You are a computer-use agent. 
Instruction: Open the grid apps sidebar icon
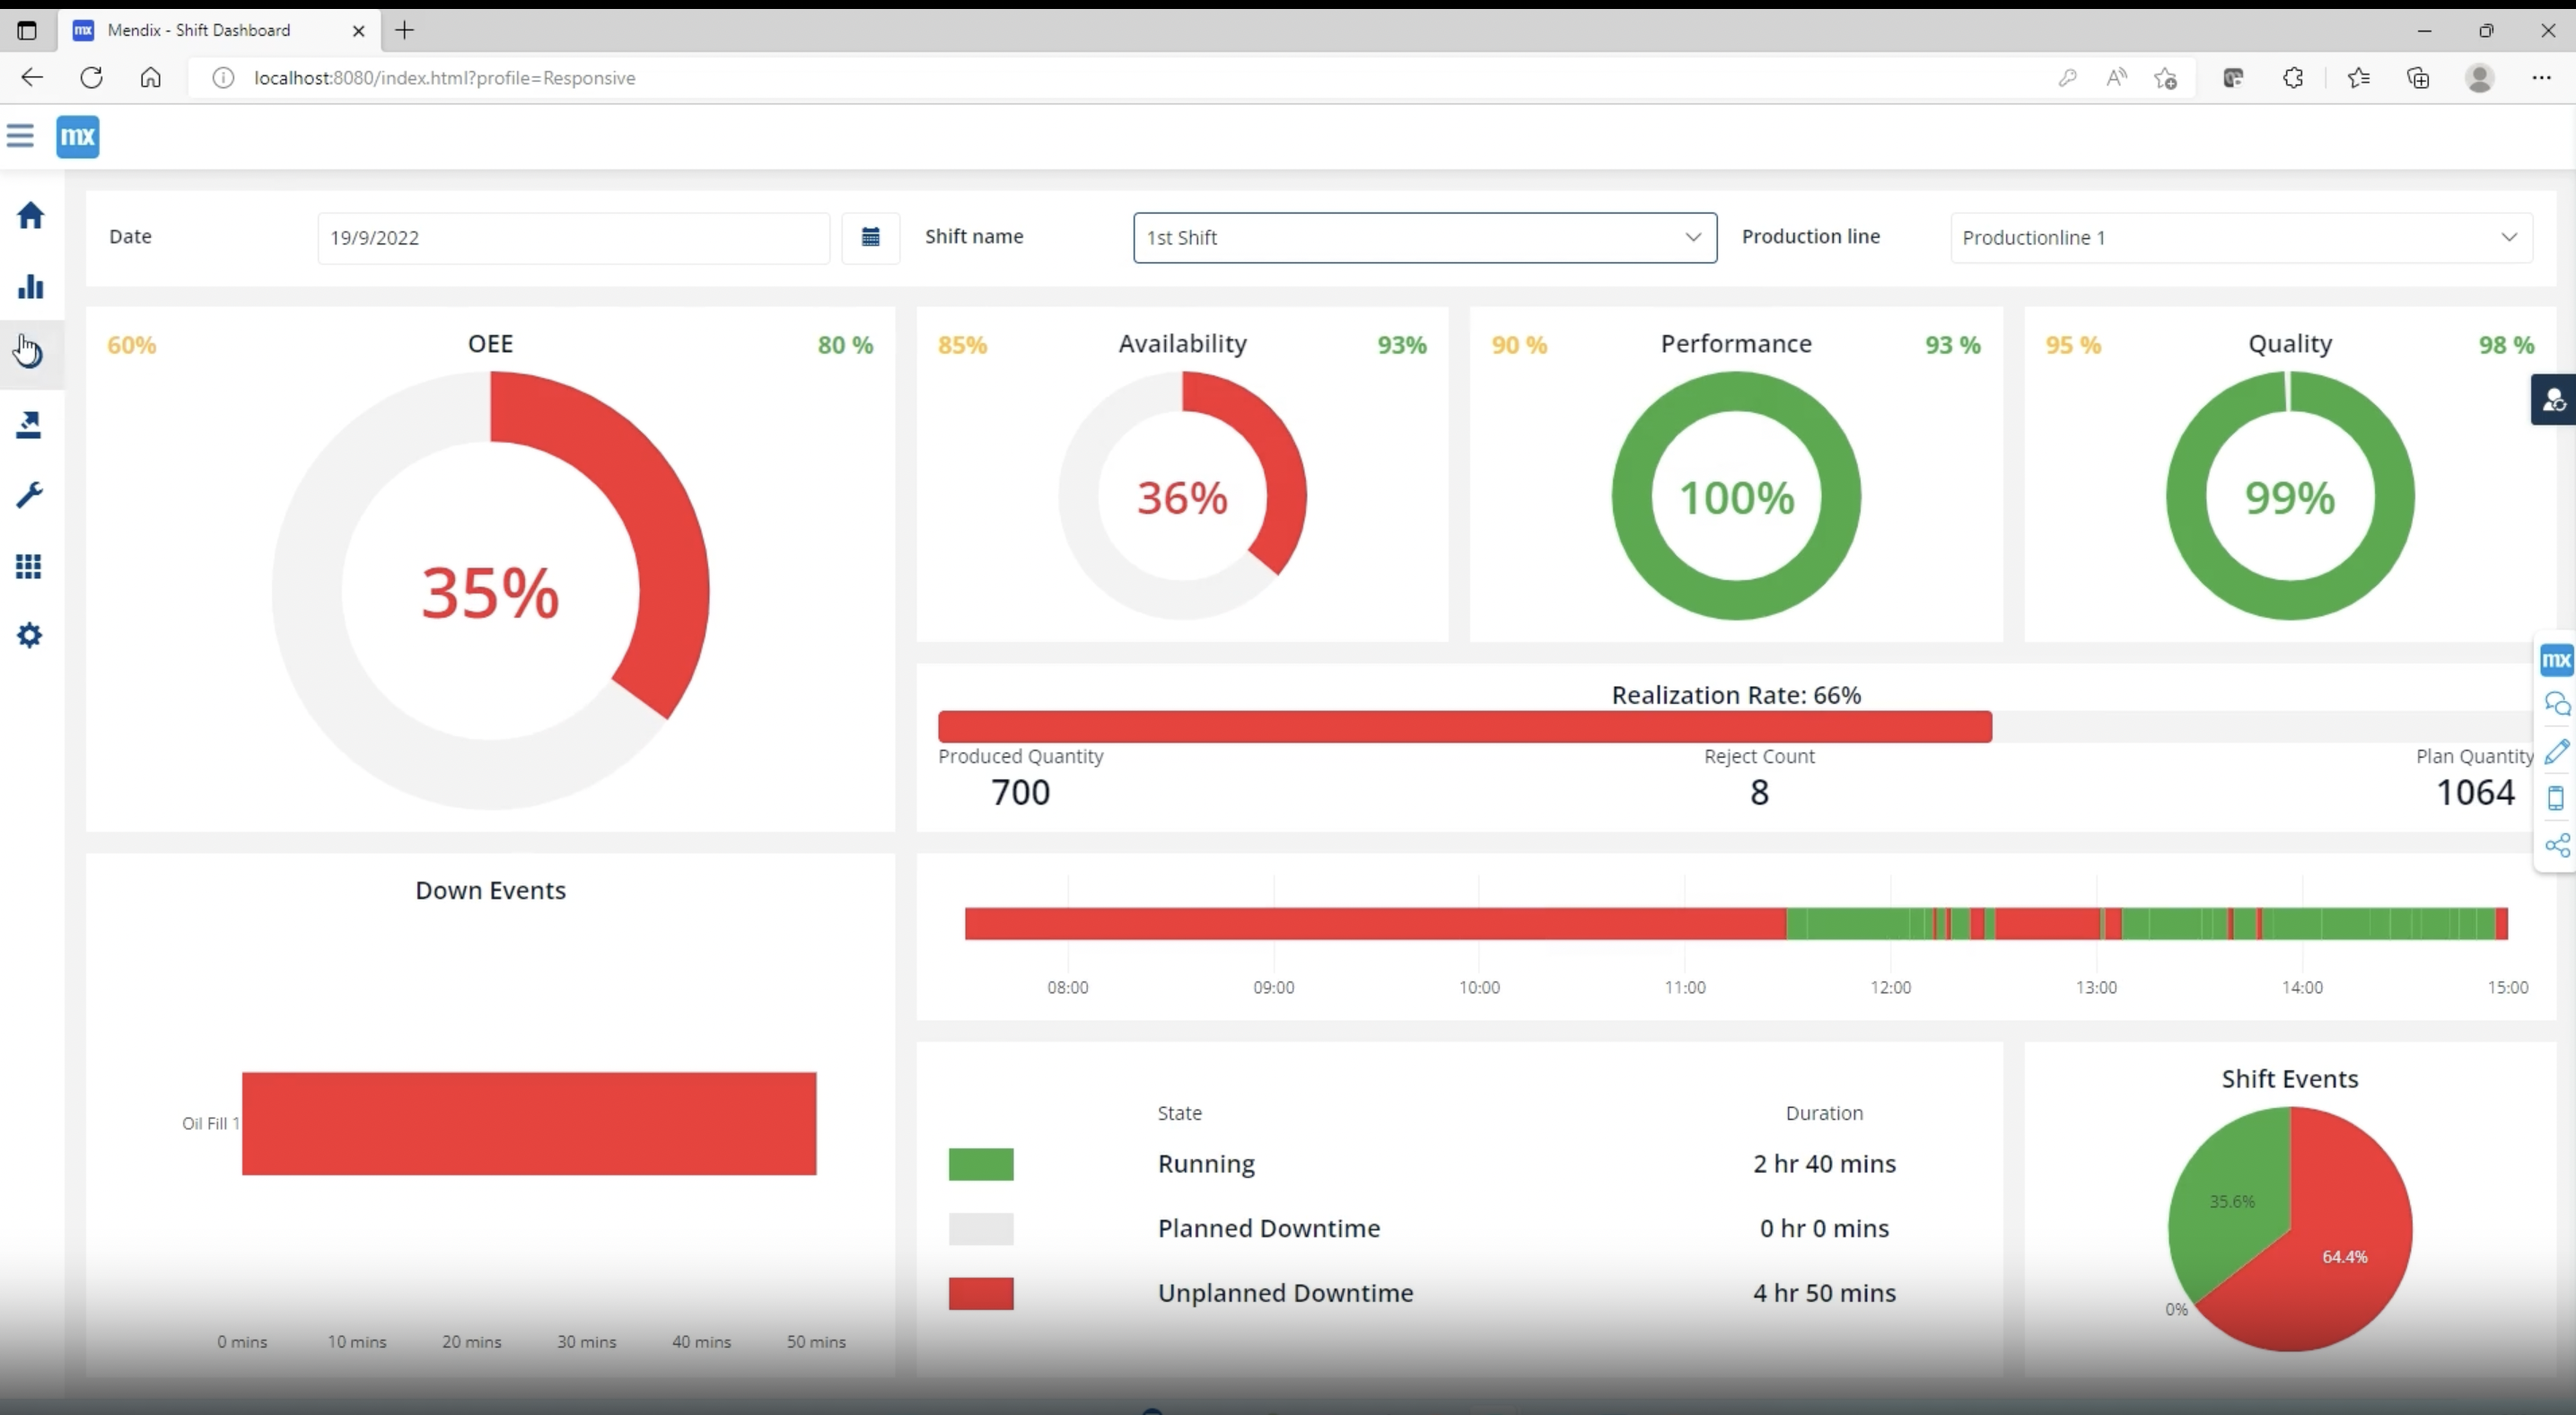click(x=29, y=566)
